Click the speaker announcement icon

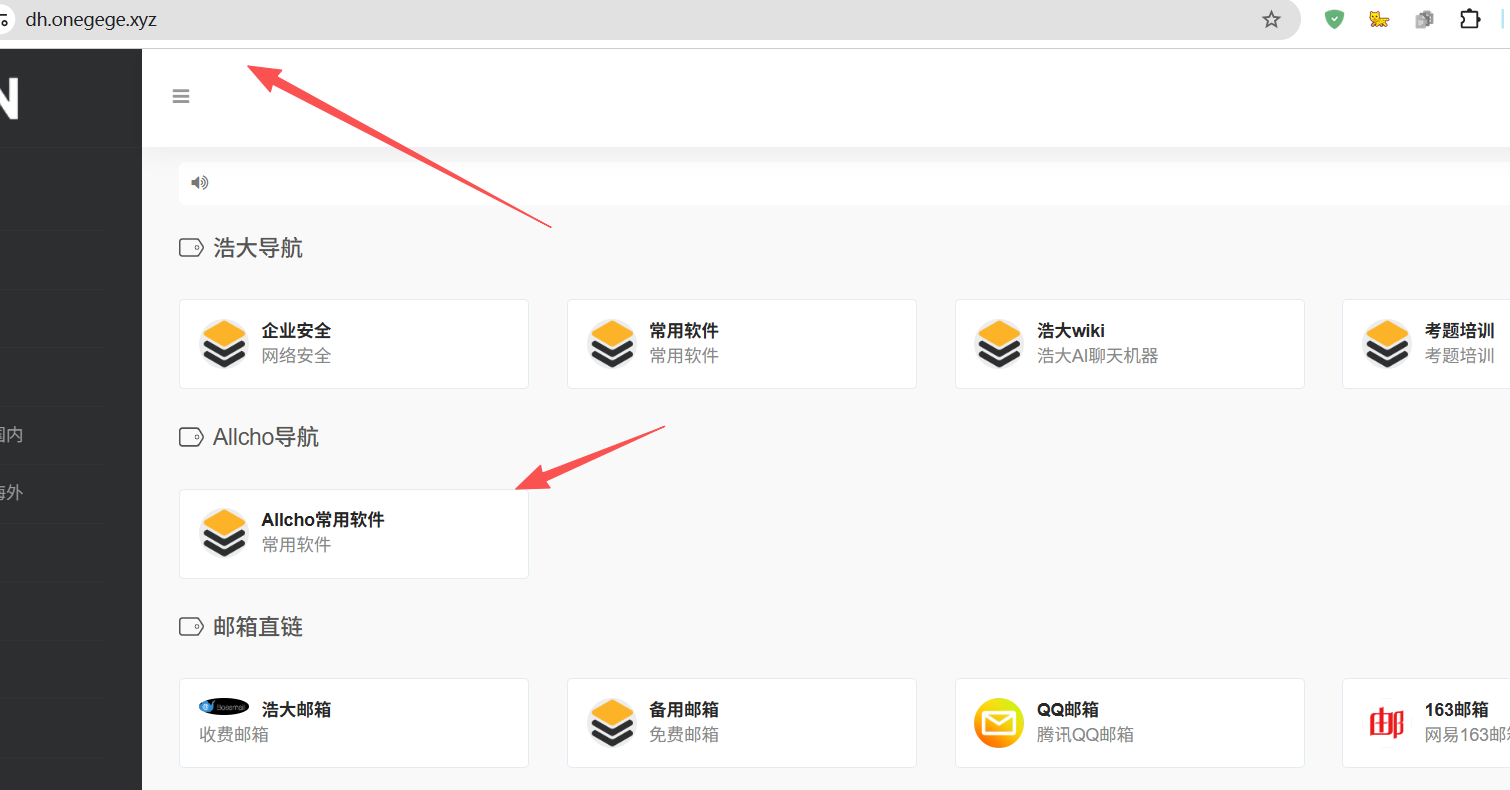(x=200, y=183)
